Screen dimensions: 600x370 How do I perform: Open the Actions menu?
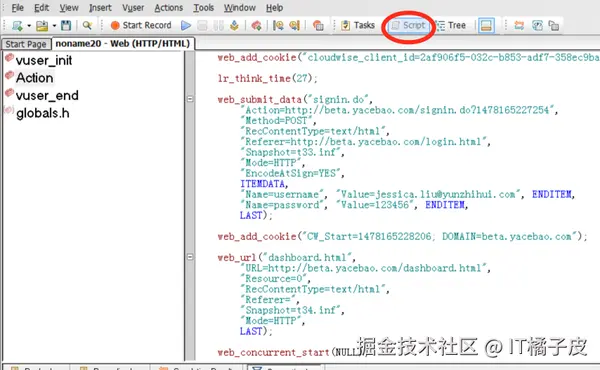169,8
